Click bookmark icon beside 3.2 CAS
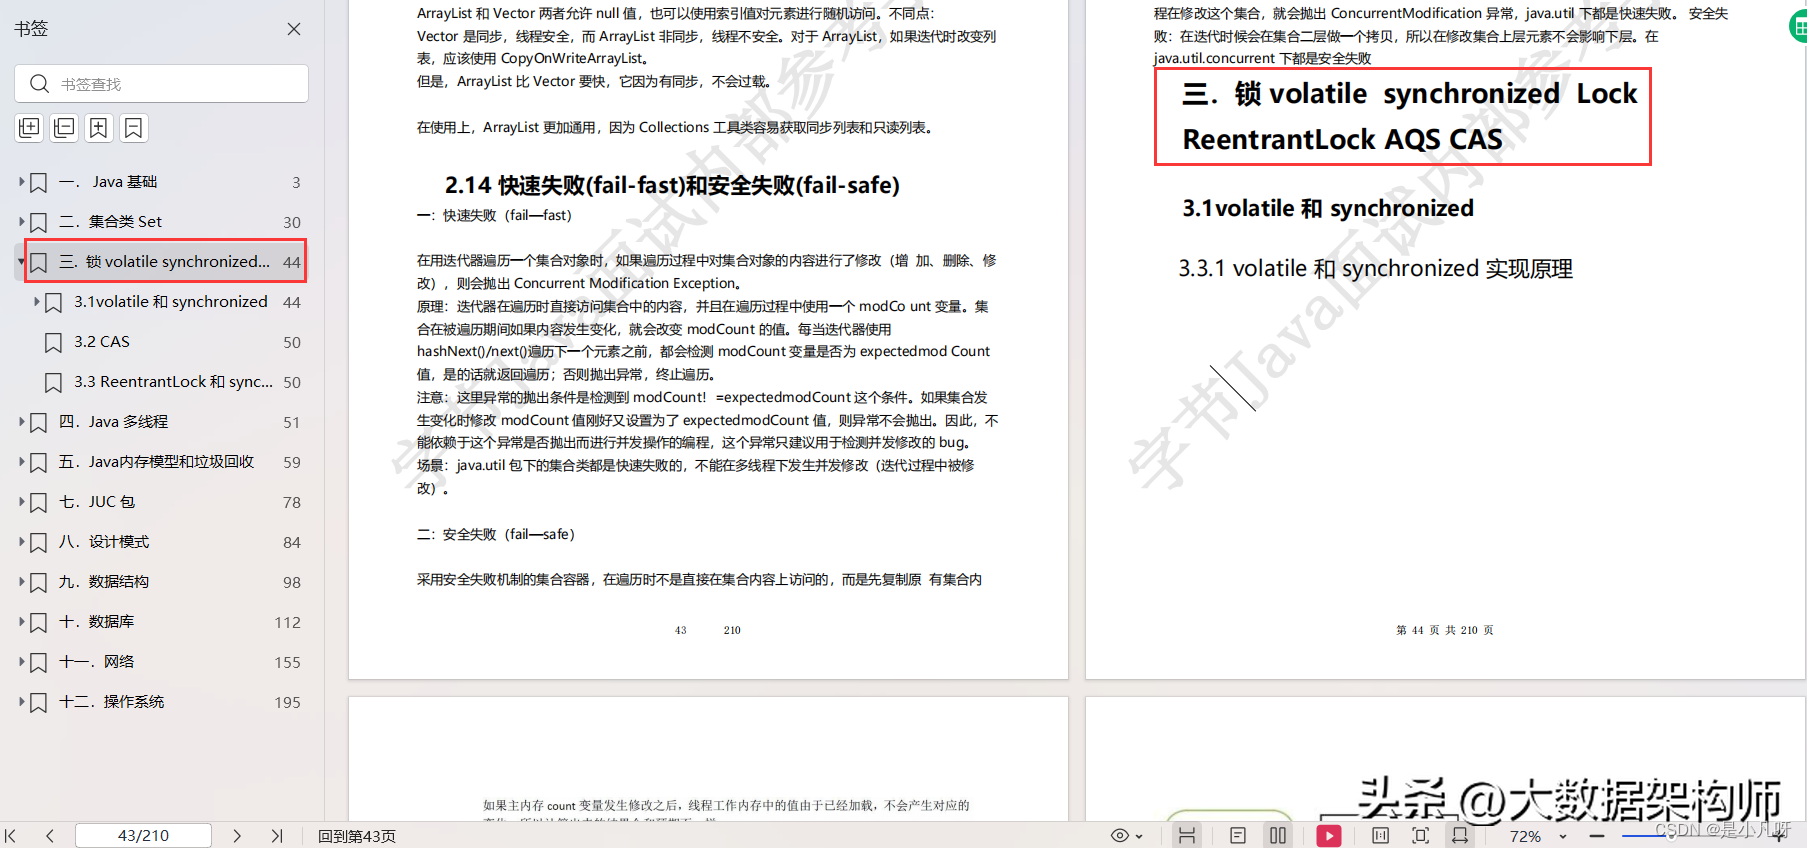Screen dimensions: 1807x848 pyautogui.click(x=54, y=342)
